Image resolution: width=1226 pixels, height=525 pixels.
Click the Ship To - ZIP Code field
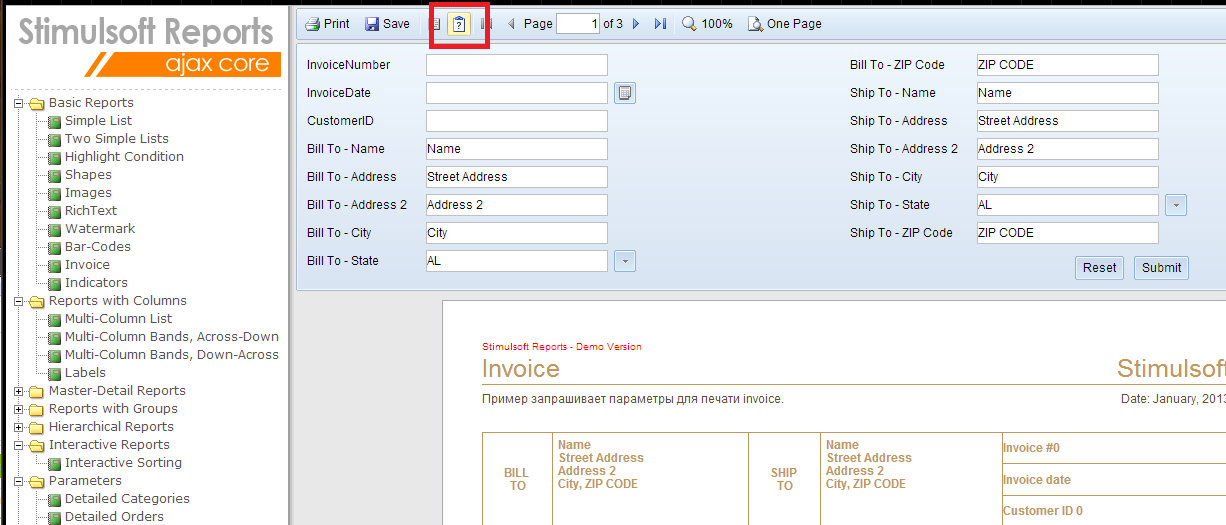(1068, 233)
